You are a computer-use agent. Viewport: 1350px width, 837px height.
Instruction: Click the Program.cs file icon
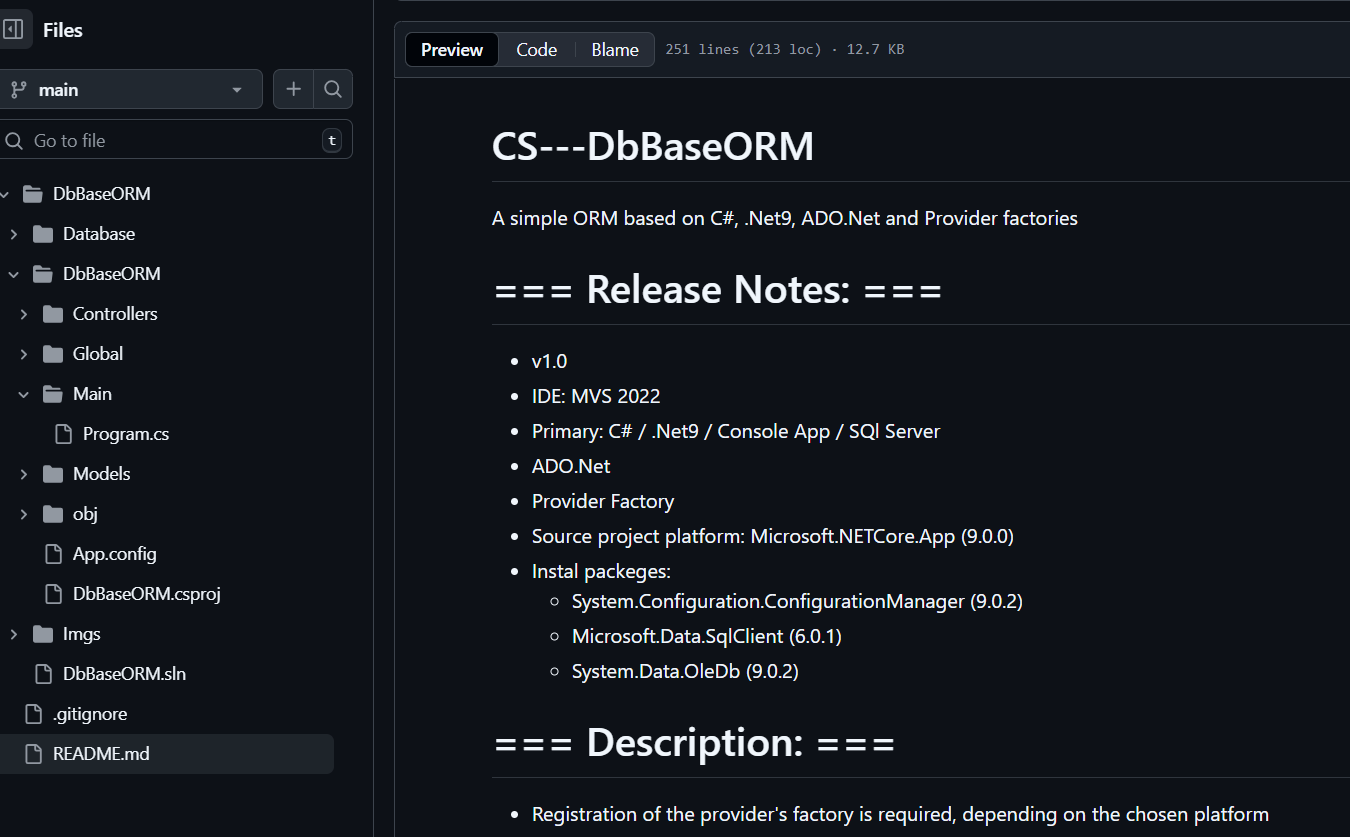pos(63,434)
